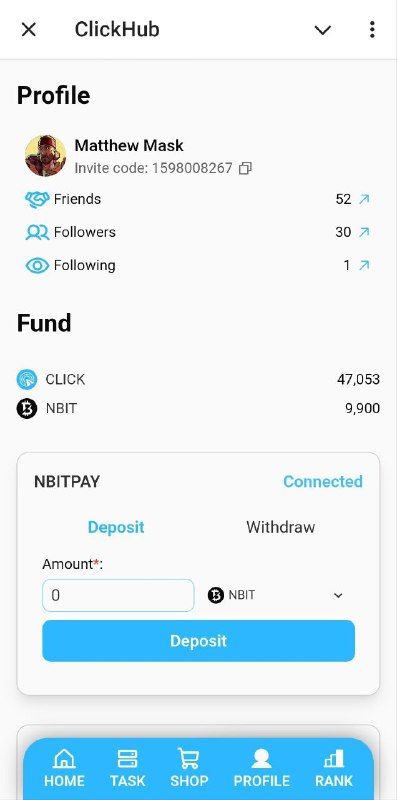Select PROFILE in bottom navigation

pos(261,768)
